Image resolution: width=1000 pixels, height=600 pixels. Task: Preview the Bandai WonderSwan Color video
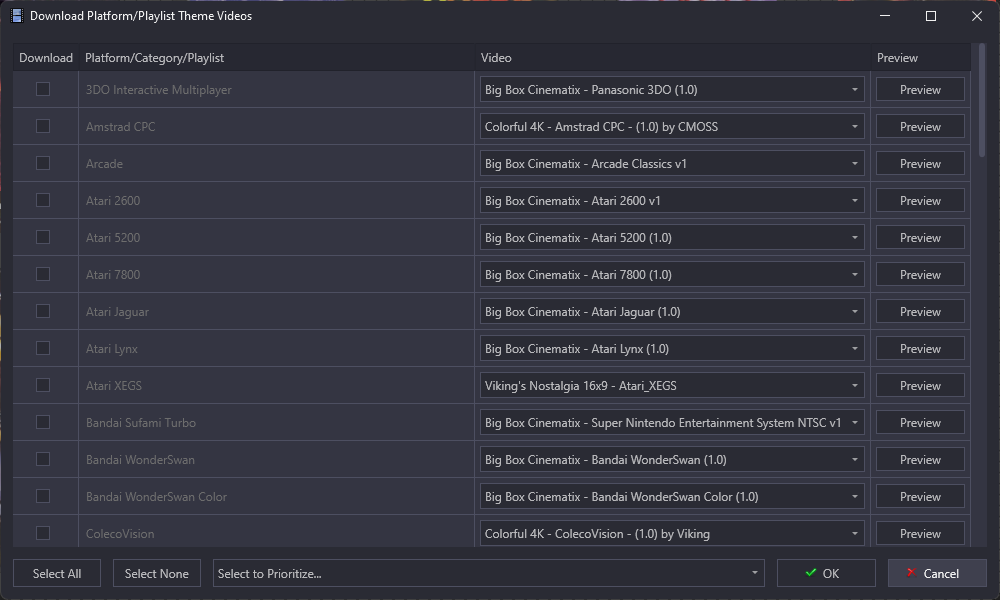click(920, 496)
